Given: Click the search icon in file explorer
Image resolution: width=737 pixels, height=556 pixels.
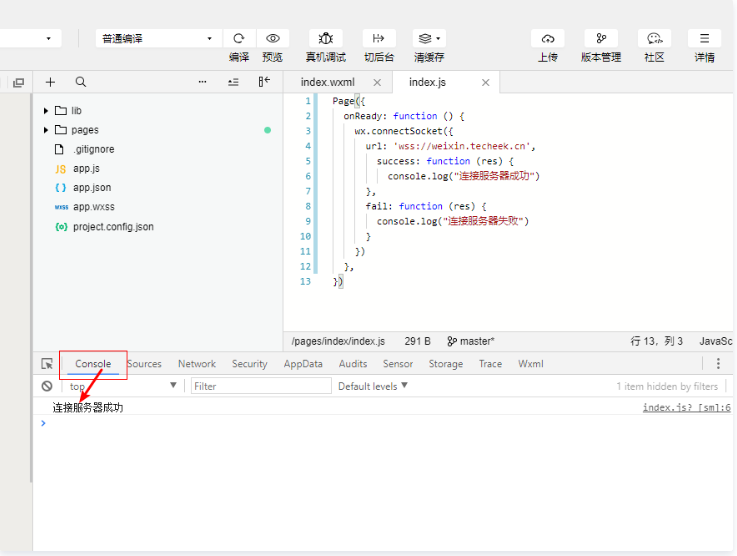Looking at the screenshot, I should pyautogui.click(x=80, y=82).
